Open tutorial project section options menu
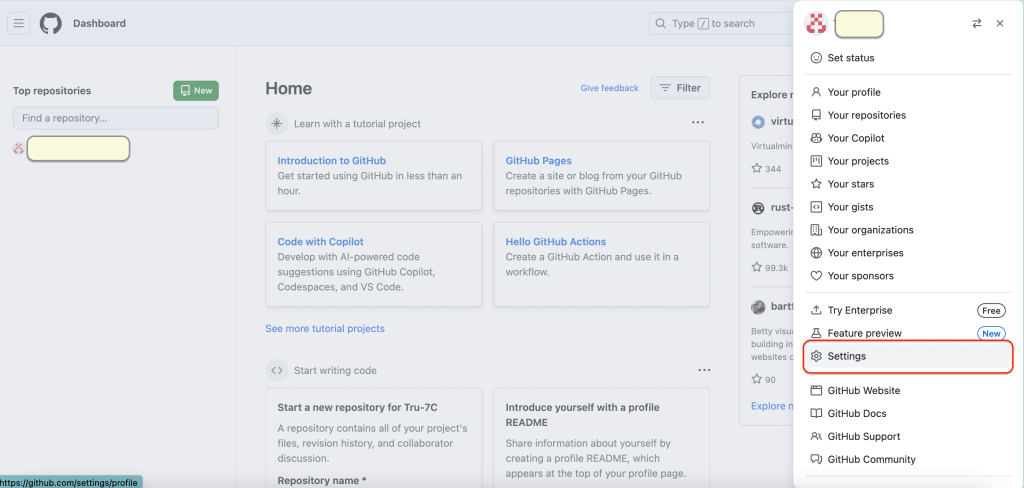Image resolution: width=1024 pixels, height=488 pixels. tap(698, 123)
